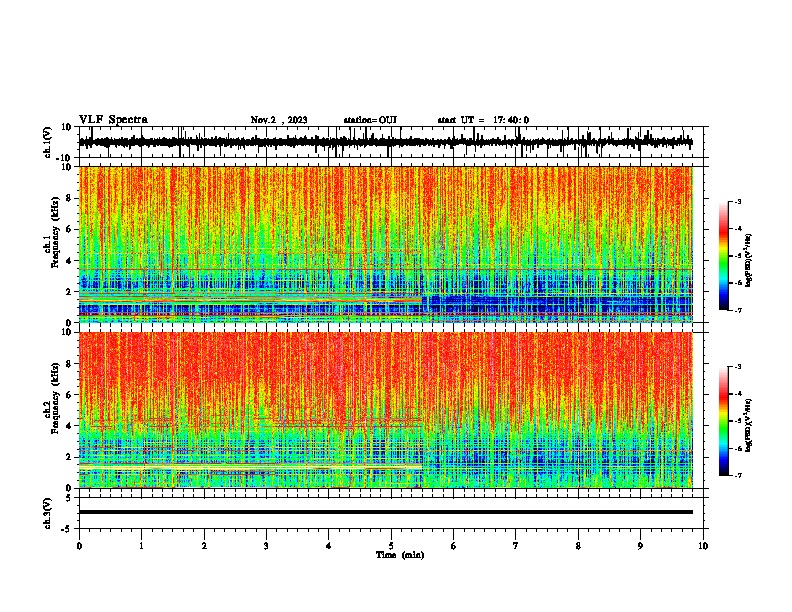
Task: Click the "-7" value on ch.2 colorbar
Action: [737, 476]
